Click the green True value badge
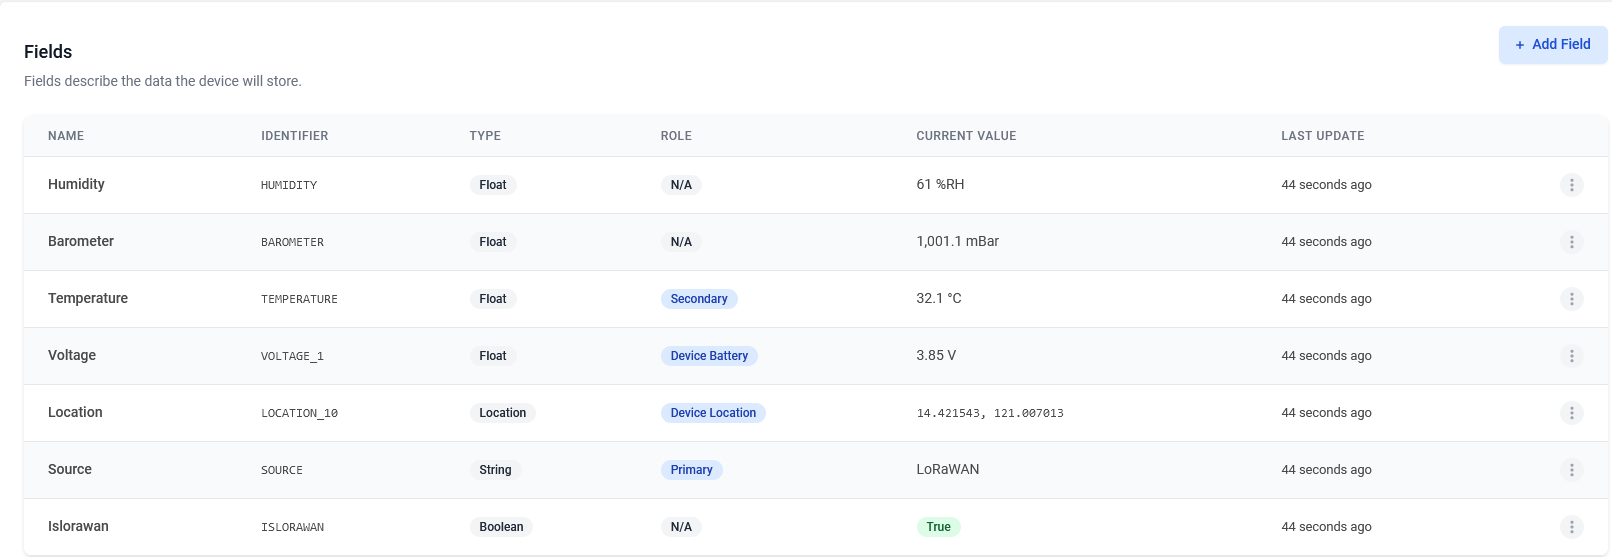 pyautogui.click(x=938, y=527)
